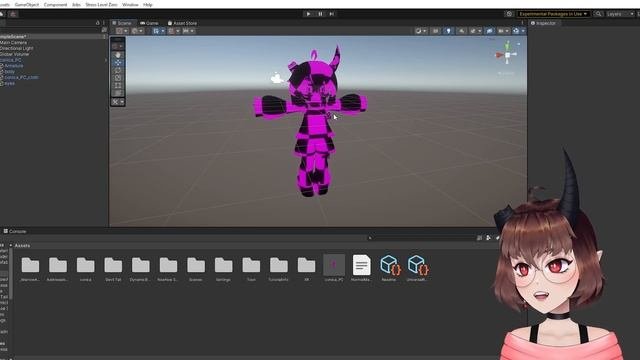Open the Window menu
Viewport: 640px width, 360px height.
click(130, 5)
